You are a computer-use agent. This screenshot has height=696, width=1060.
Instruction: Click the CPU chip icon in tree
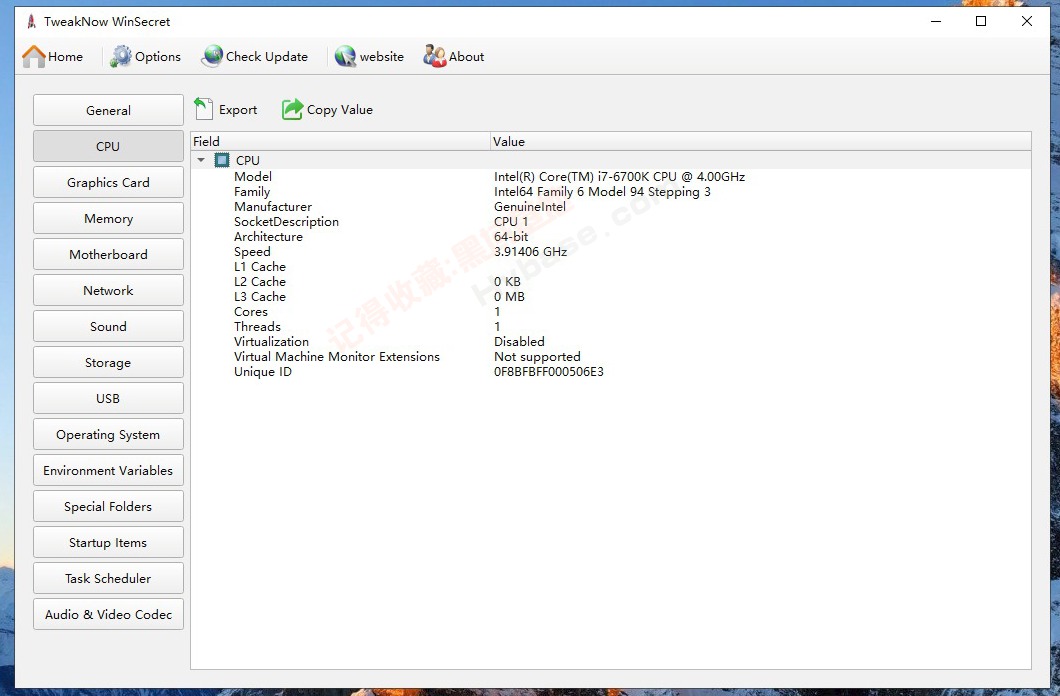click(x=222, y=160)
